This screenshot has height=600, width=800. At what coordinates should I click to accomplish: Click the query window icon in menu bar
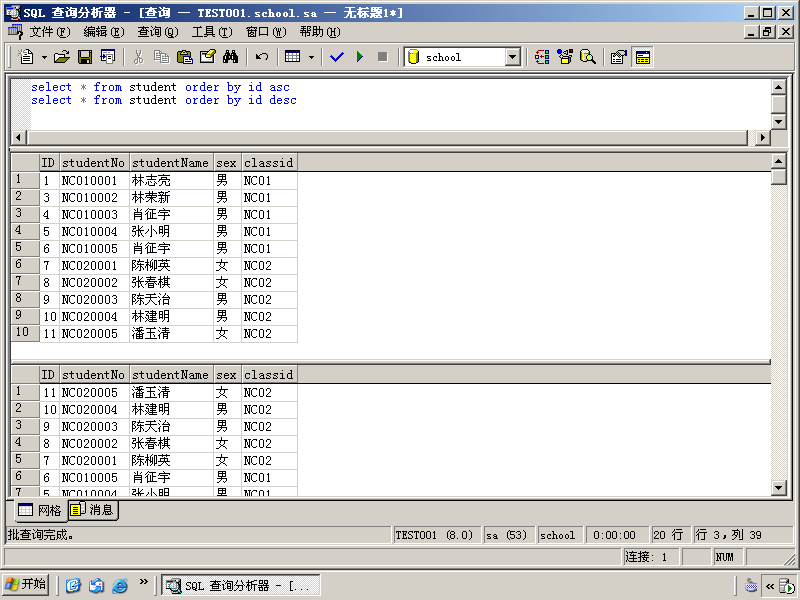[15, 32]
